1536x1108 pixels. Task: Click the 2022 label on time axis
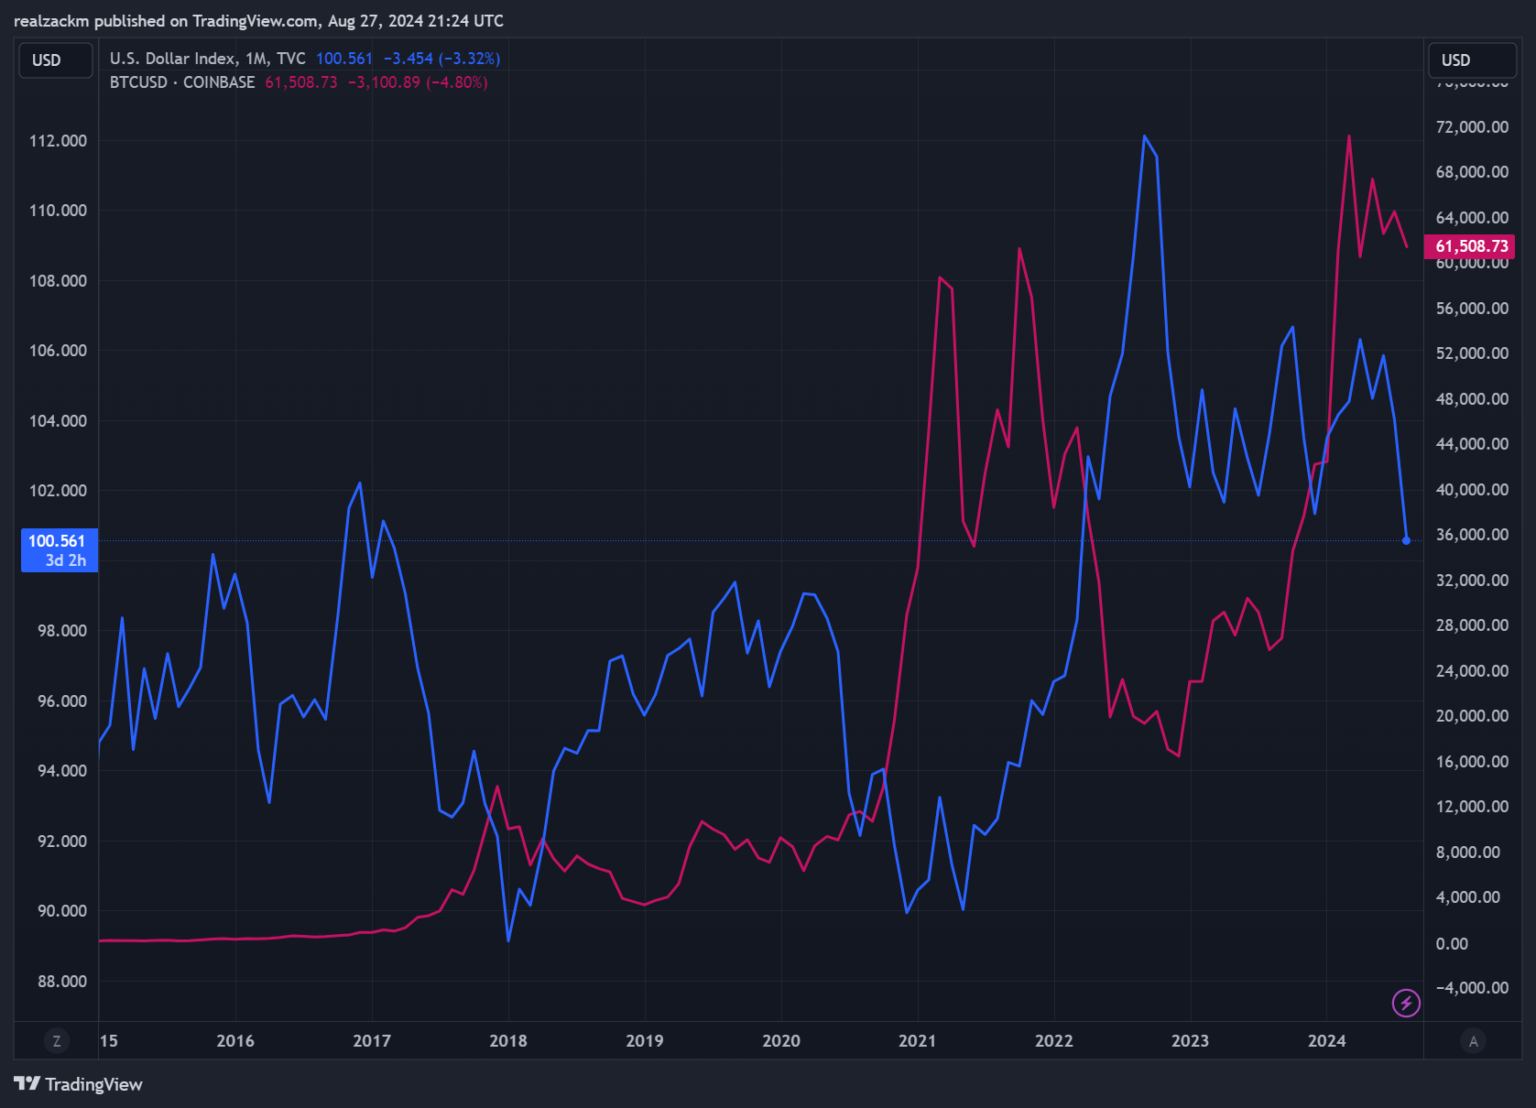coord(1054,1041)
